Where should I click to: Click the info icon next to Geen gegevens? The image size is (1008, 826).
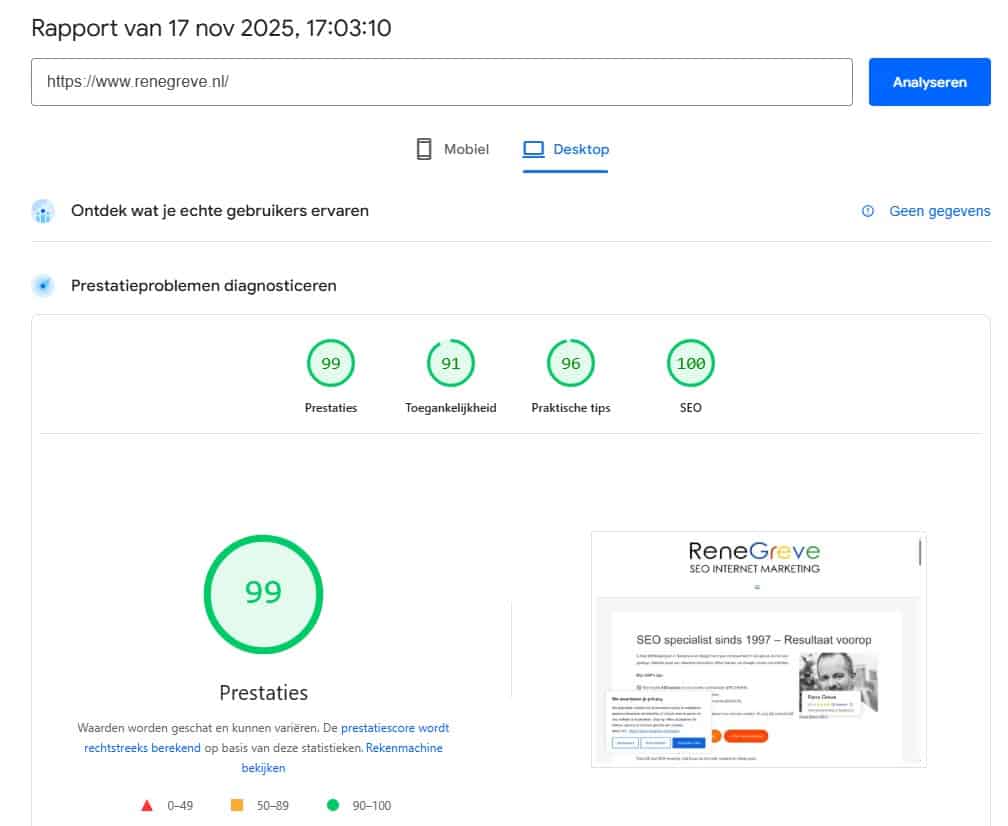866,211
